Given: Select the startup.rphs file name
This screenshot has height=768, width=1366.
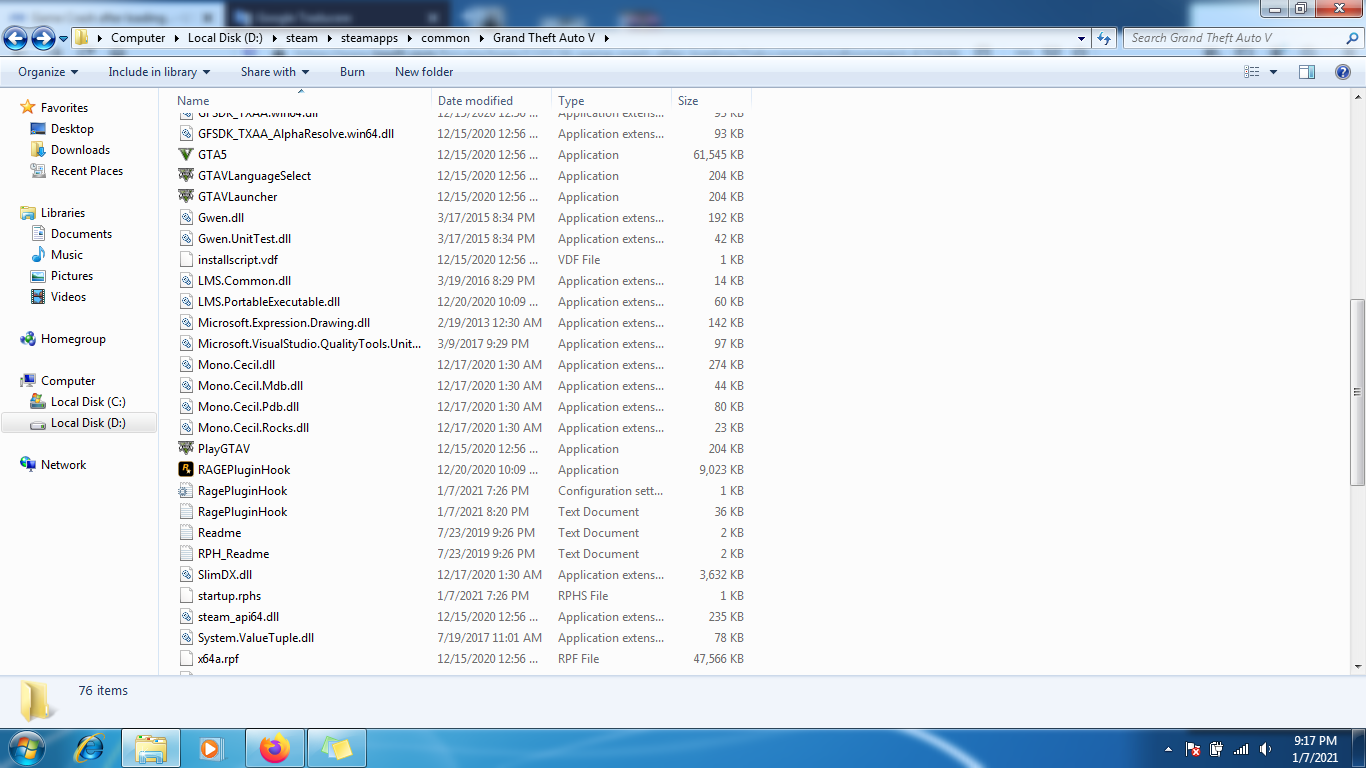Looking at the screenshot, I should point(229,596).
